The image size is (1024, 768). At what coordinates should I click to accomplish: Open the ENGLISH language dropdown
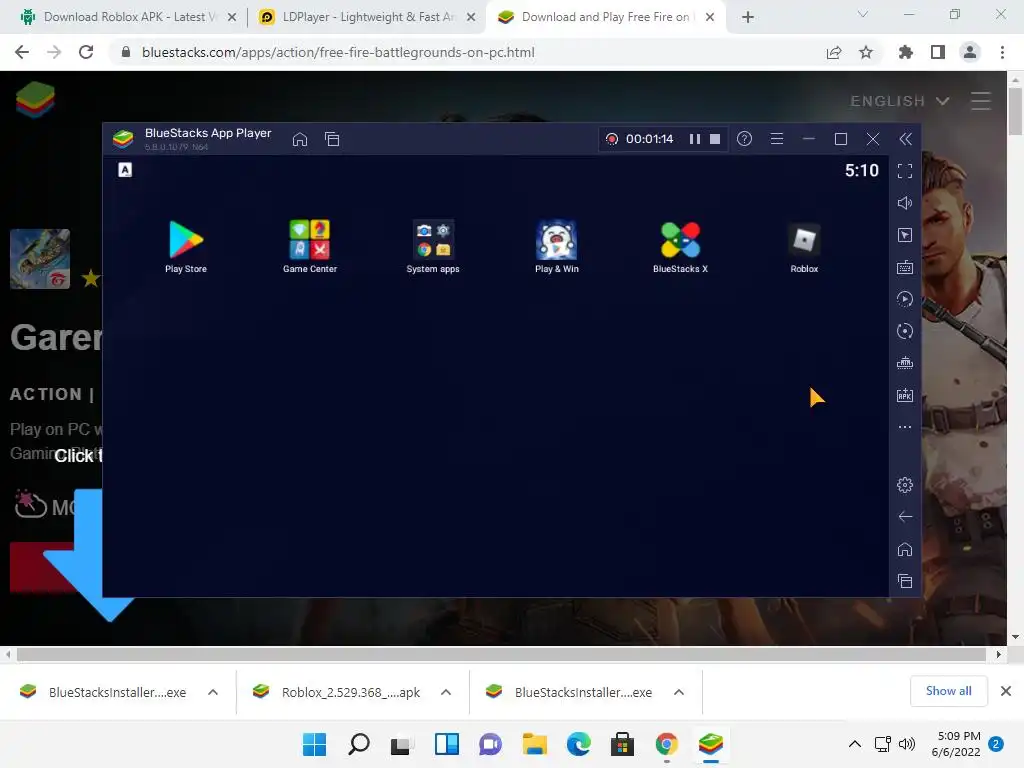pos(899,101)
